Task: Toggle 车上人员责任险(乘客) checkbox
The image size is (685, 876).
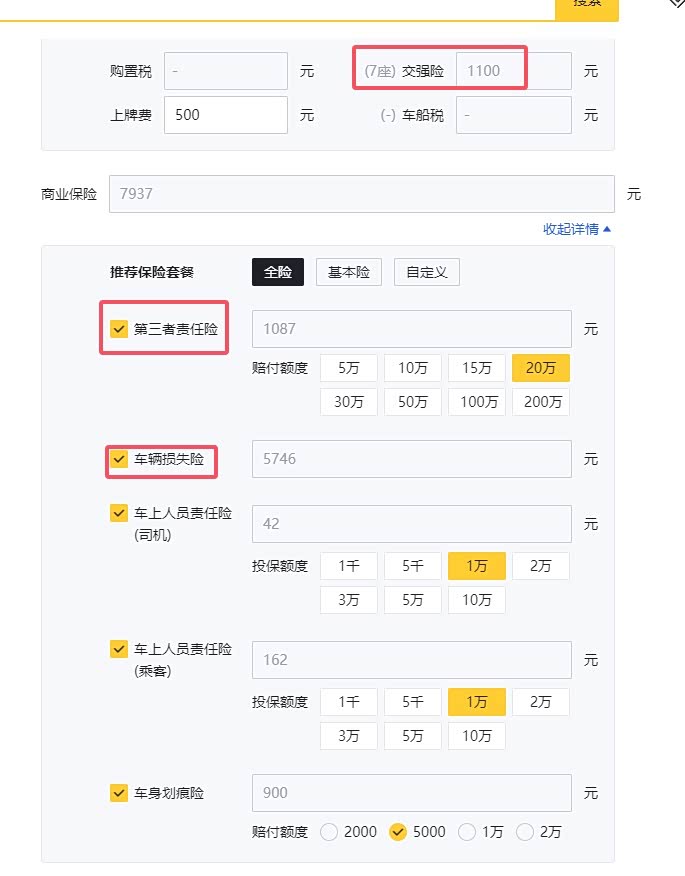Action: tap(119, 649)
